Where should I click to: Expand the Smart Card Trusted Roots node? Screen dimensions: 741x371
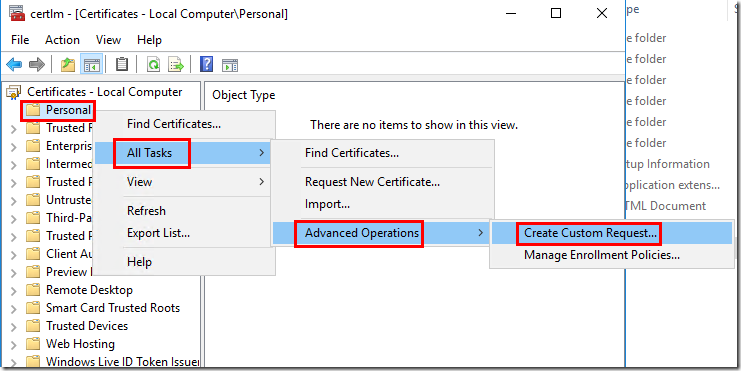(x=14, y=309)
